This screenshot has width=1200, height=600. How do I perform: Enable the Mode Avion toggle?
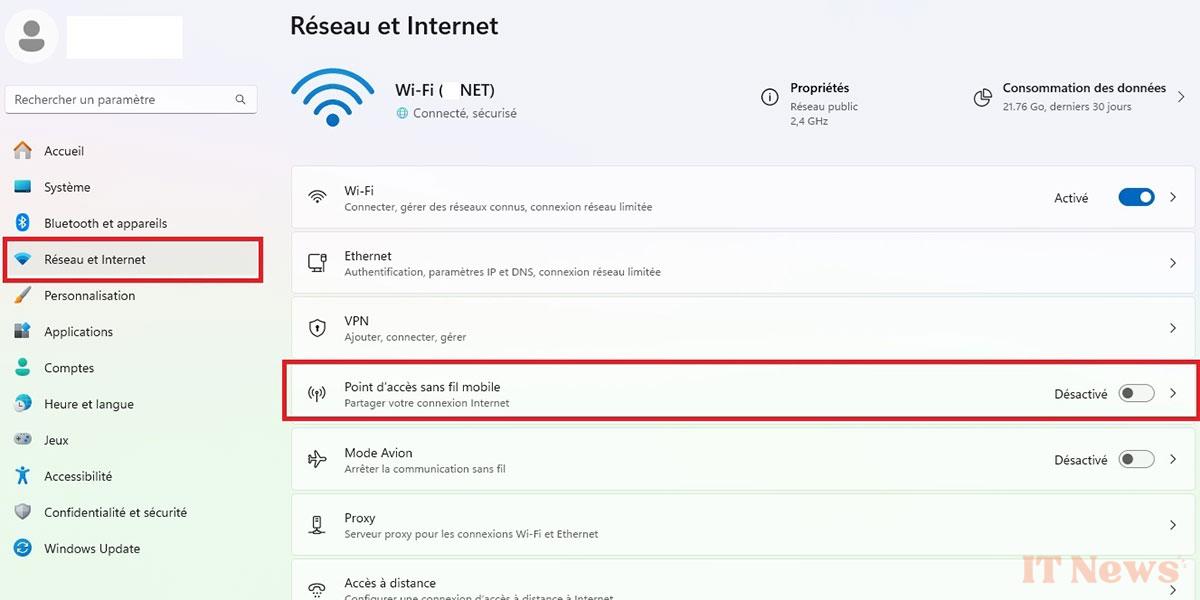point(1136,460)
